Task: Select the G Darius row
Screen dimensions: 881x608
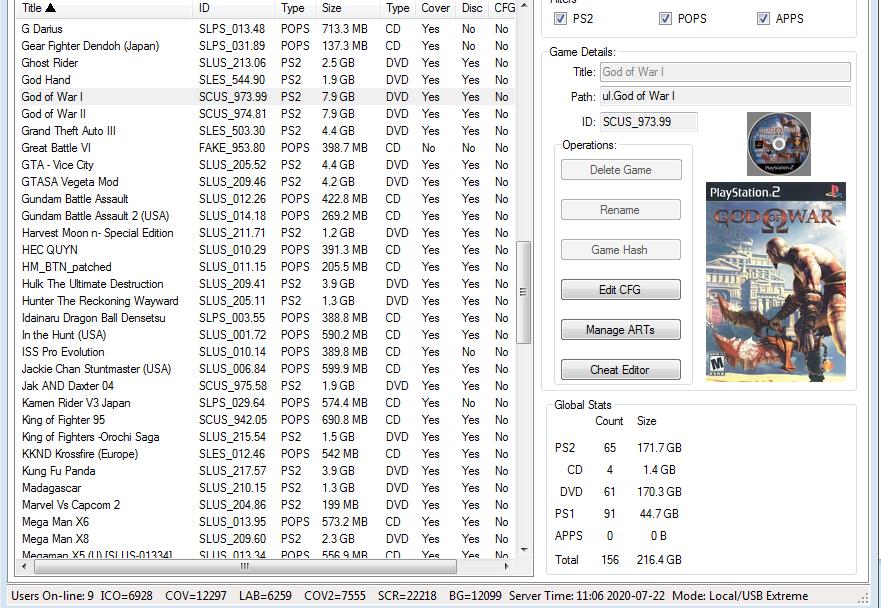Action: pyautogui.click(x=267, y=29)
